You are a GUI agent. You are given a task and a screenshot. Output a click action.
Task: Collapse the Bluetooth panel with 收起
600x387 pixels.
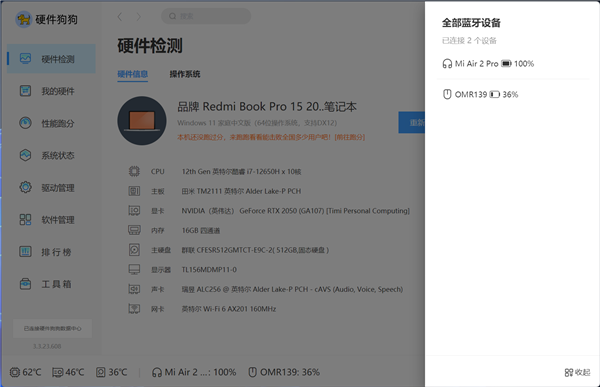(577, 372)
